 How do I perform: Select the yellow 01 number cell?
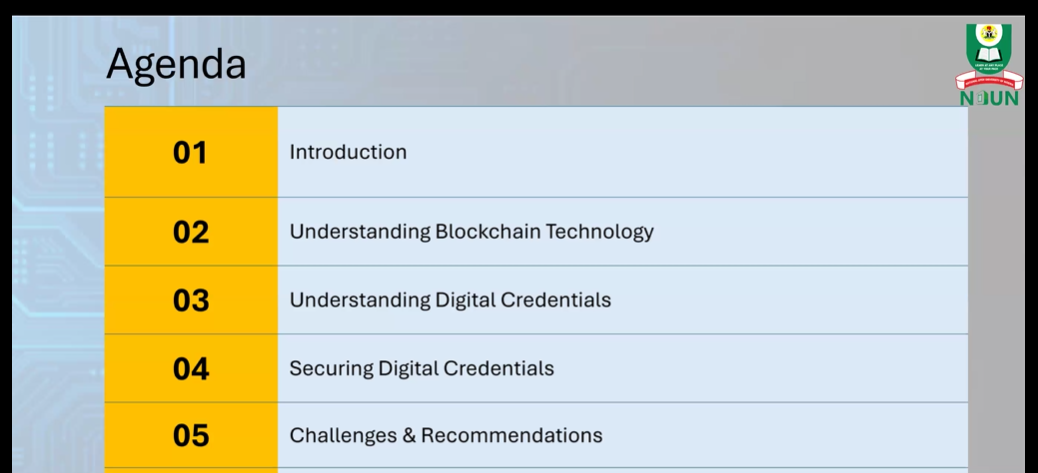[x=191, y=152]
